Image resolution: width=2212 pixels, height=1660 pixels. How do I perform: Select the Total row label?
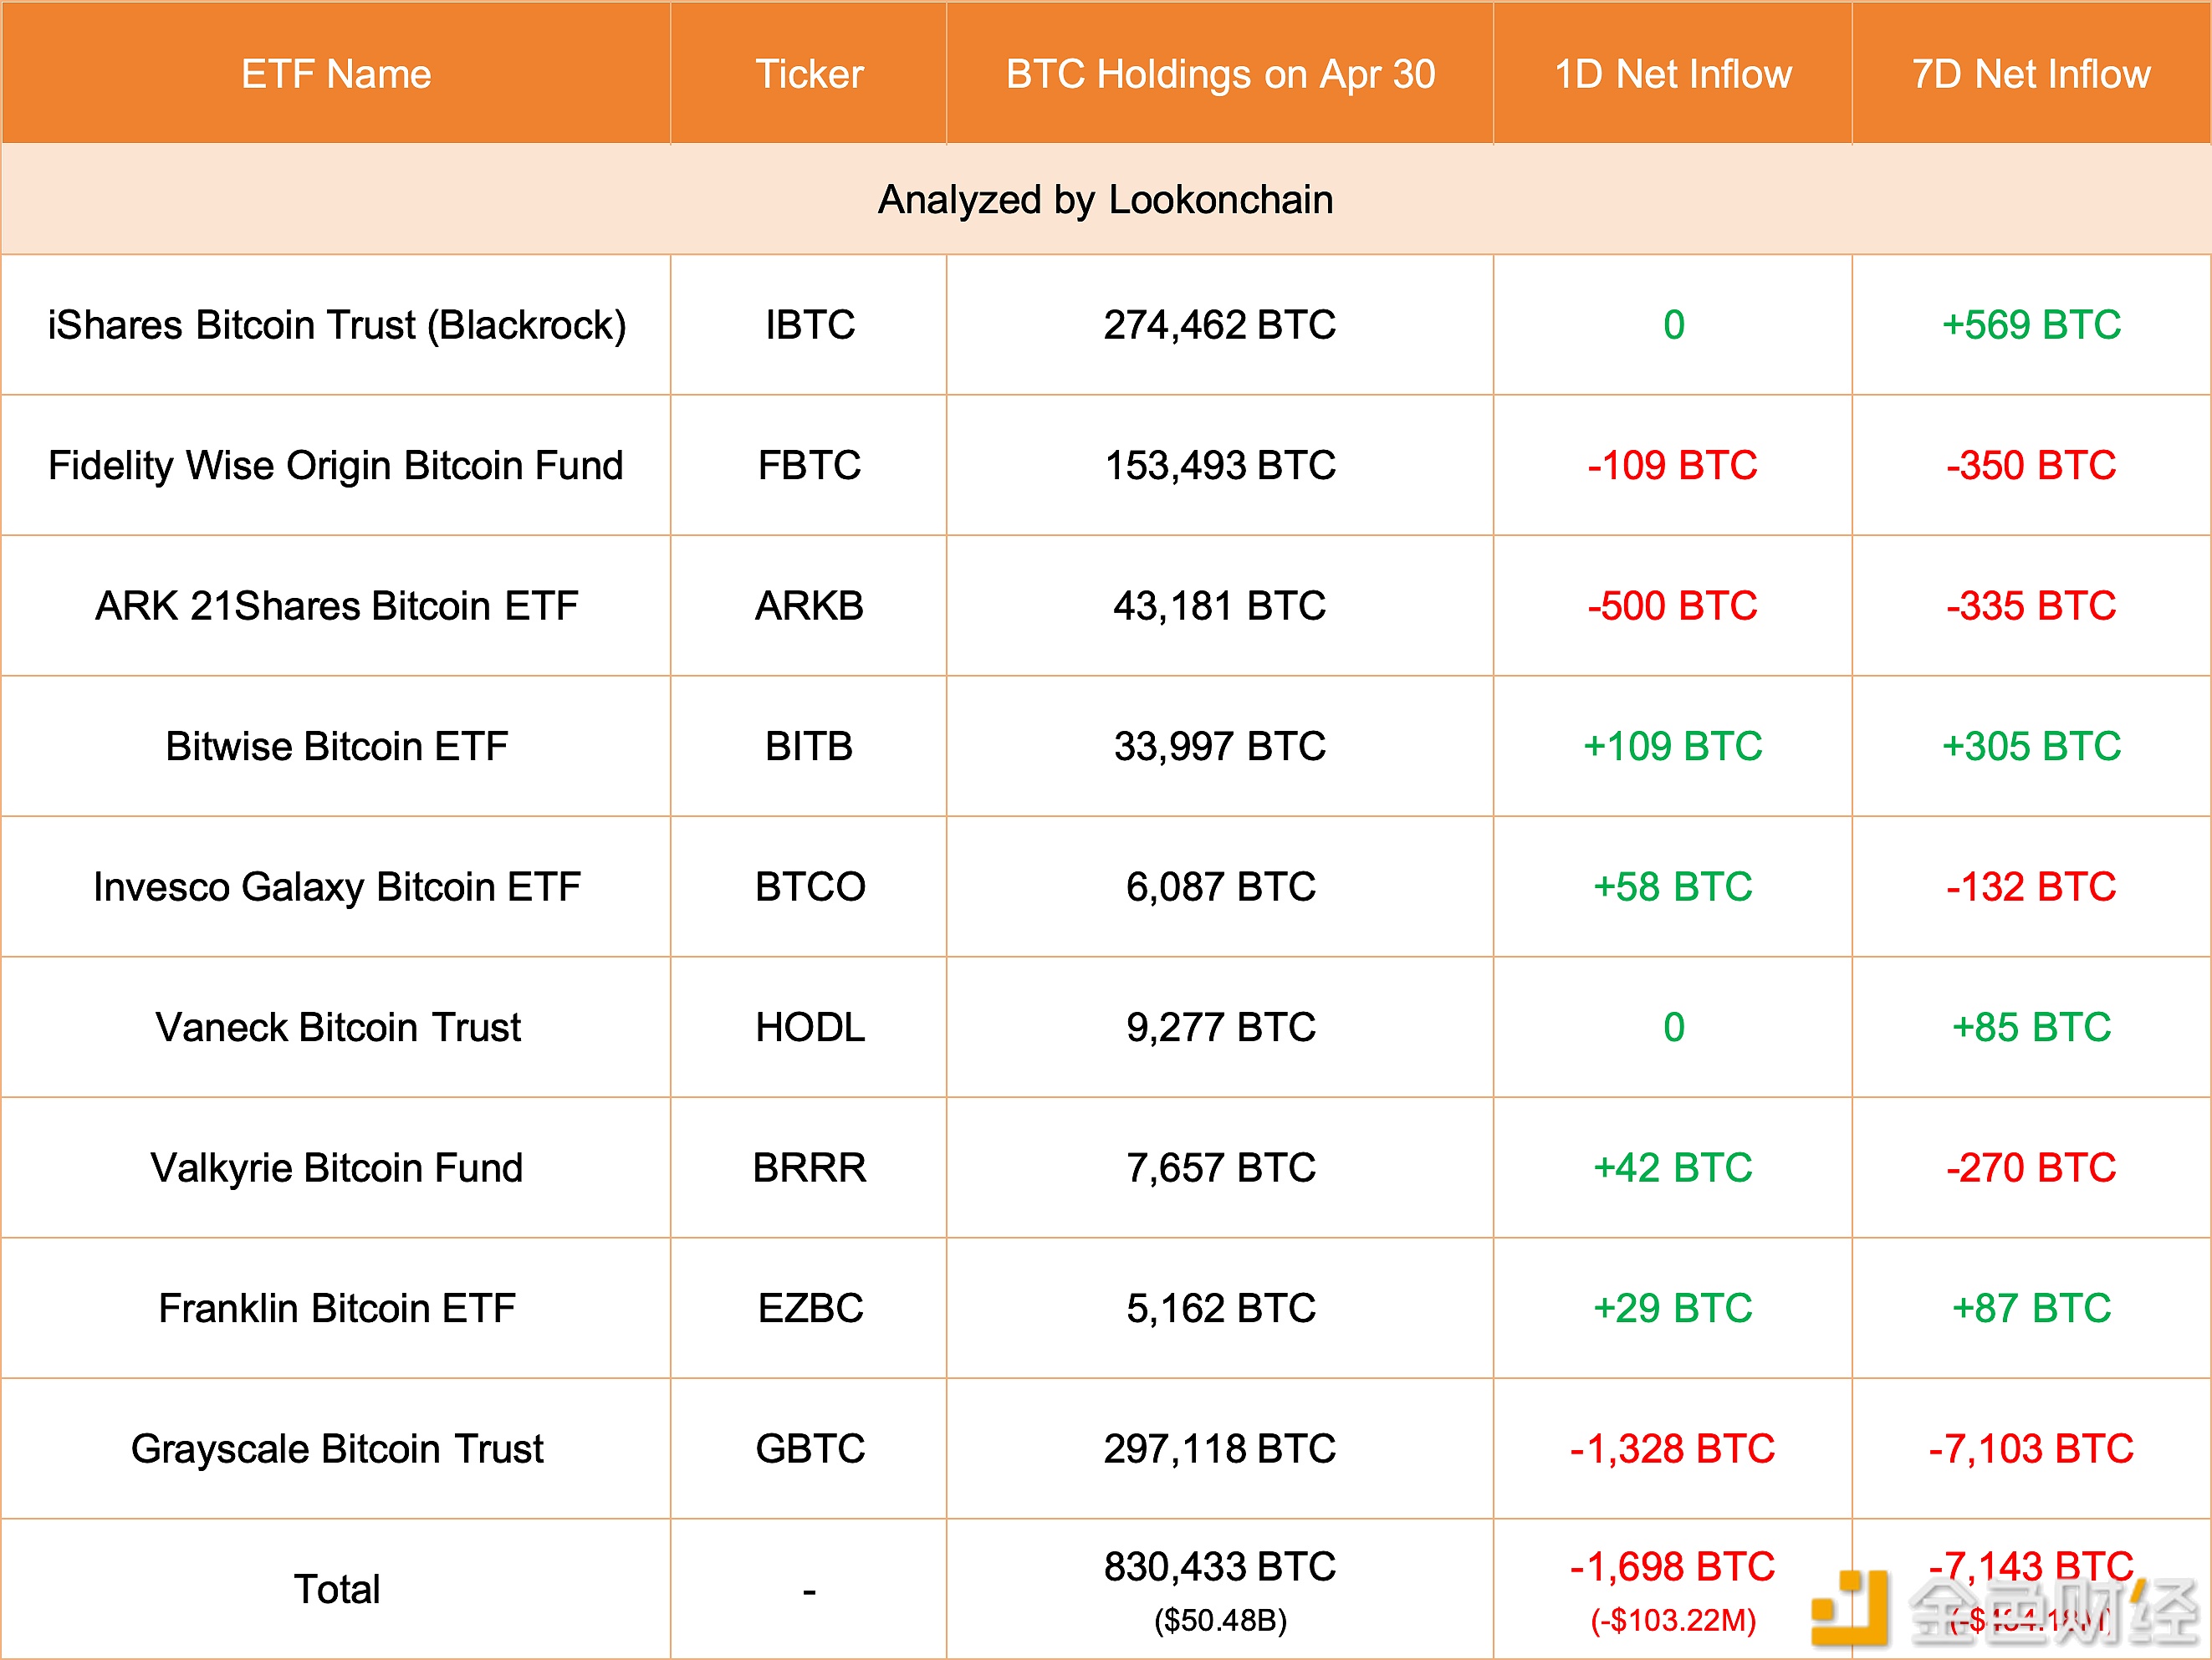point(336,1589)
